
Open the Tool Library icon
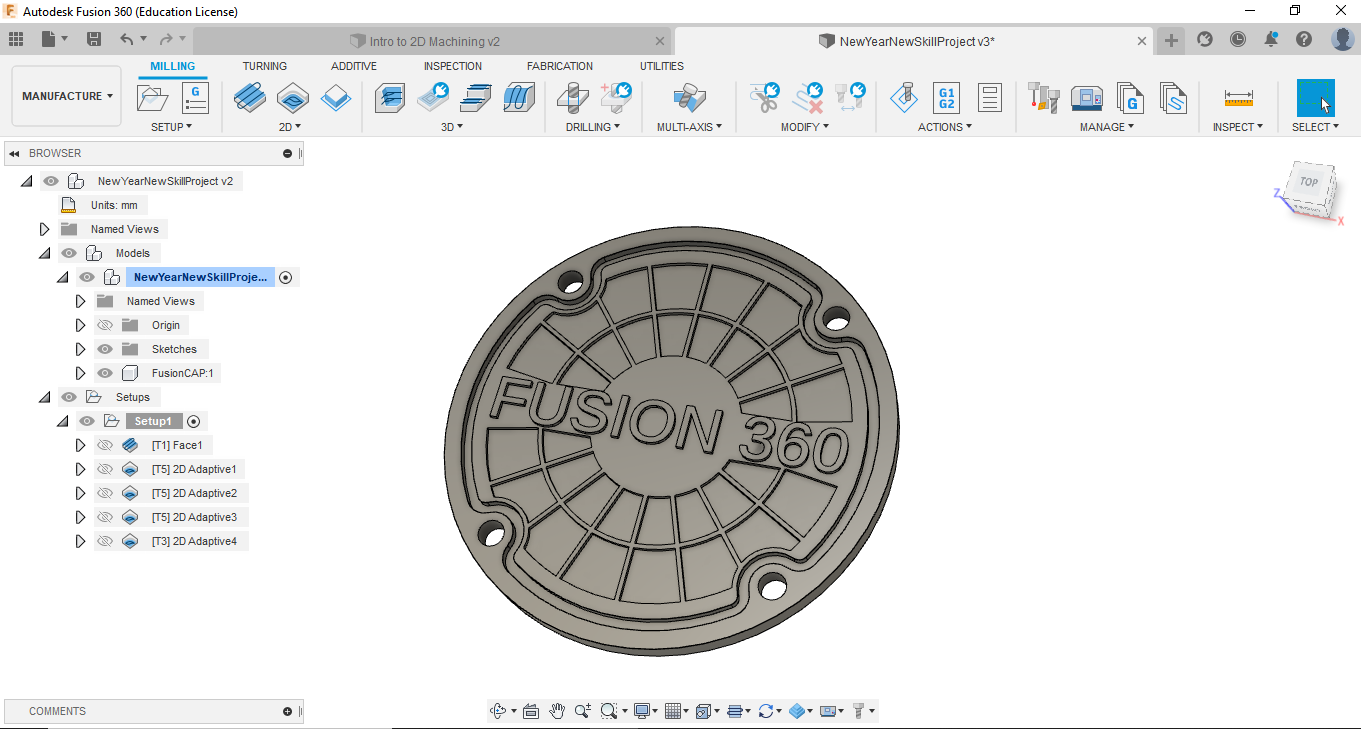tap(1043, 98)
